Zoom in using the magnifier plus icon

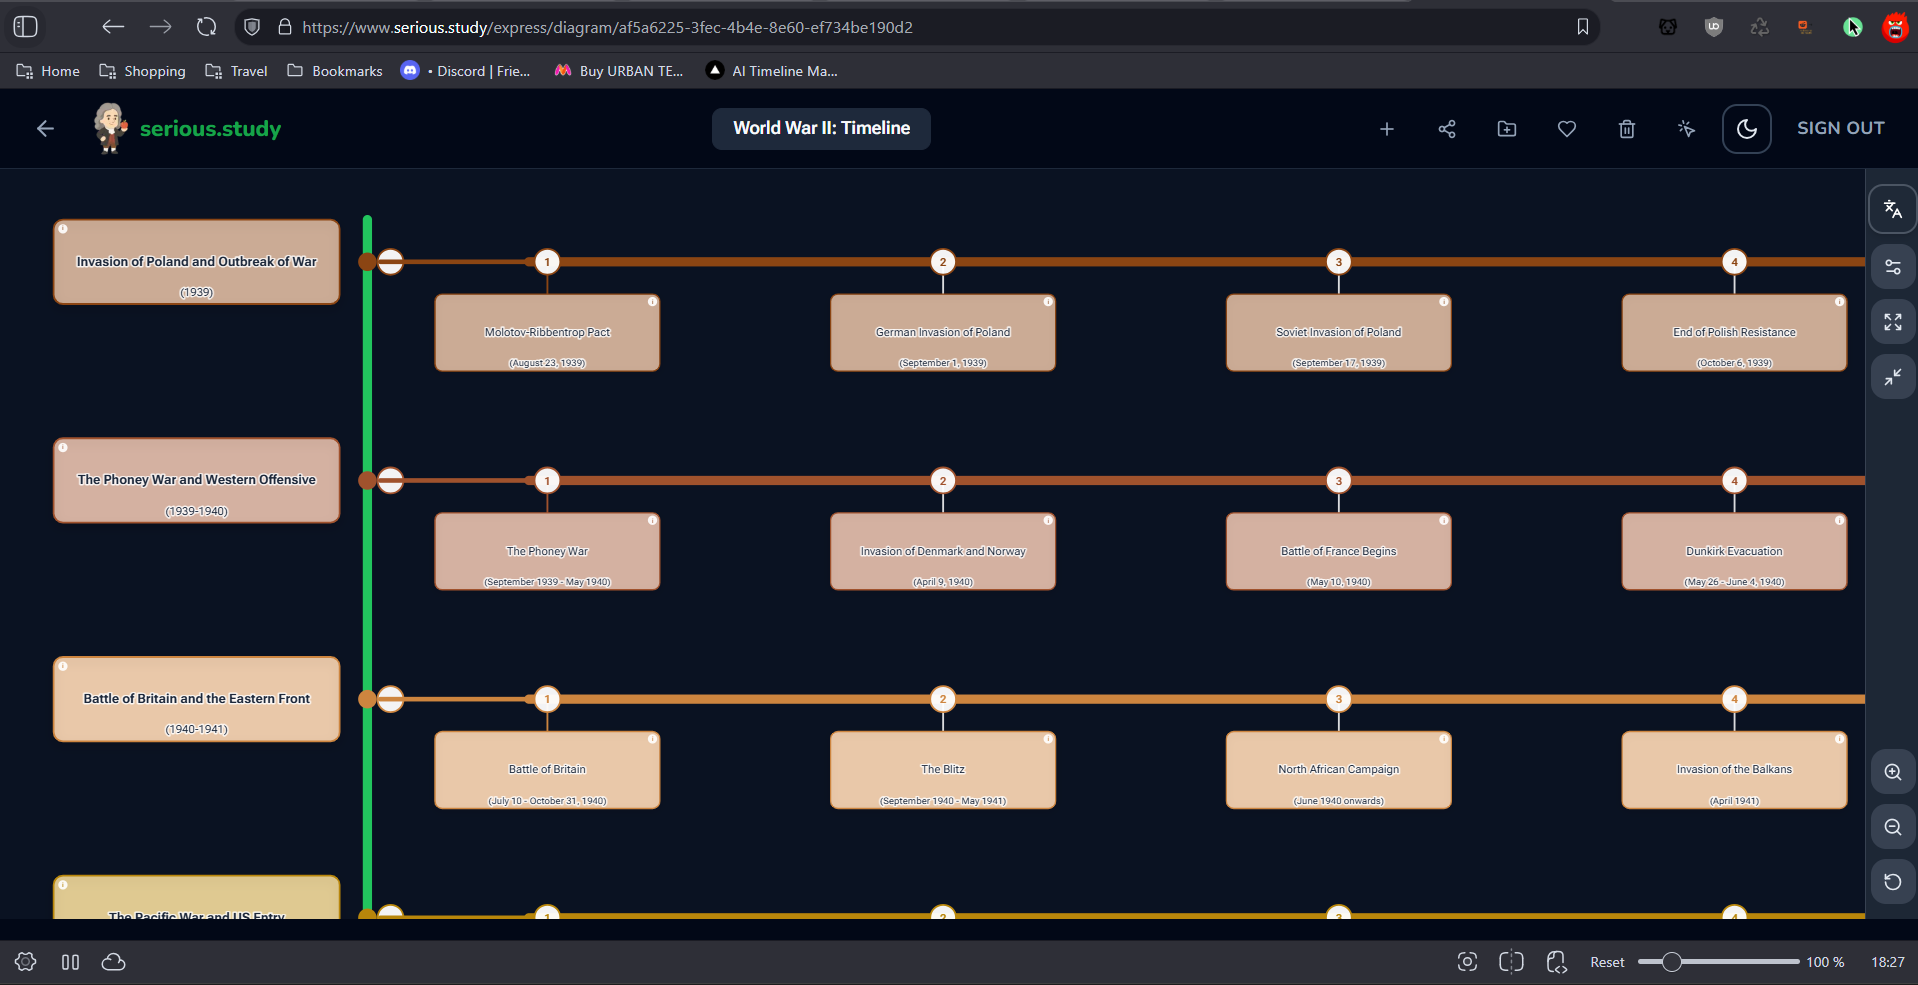(1891, 771)
